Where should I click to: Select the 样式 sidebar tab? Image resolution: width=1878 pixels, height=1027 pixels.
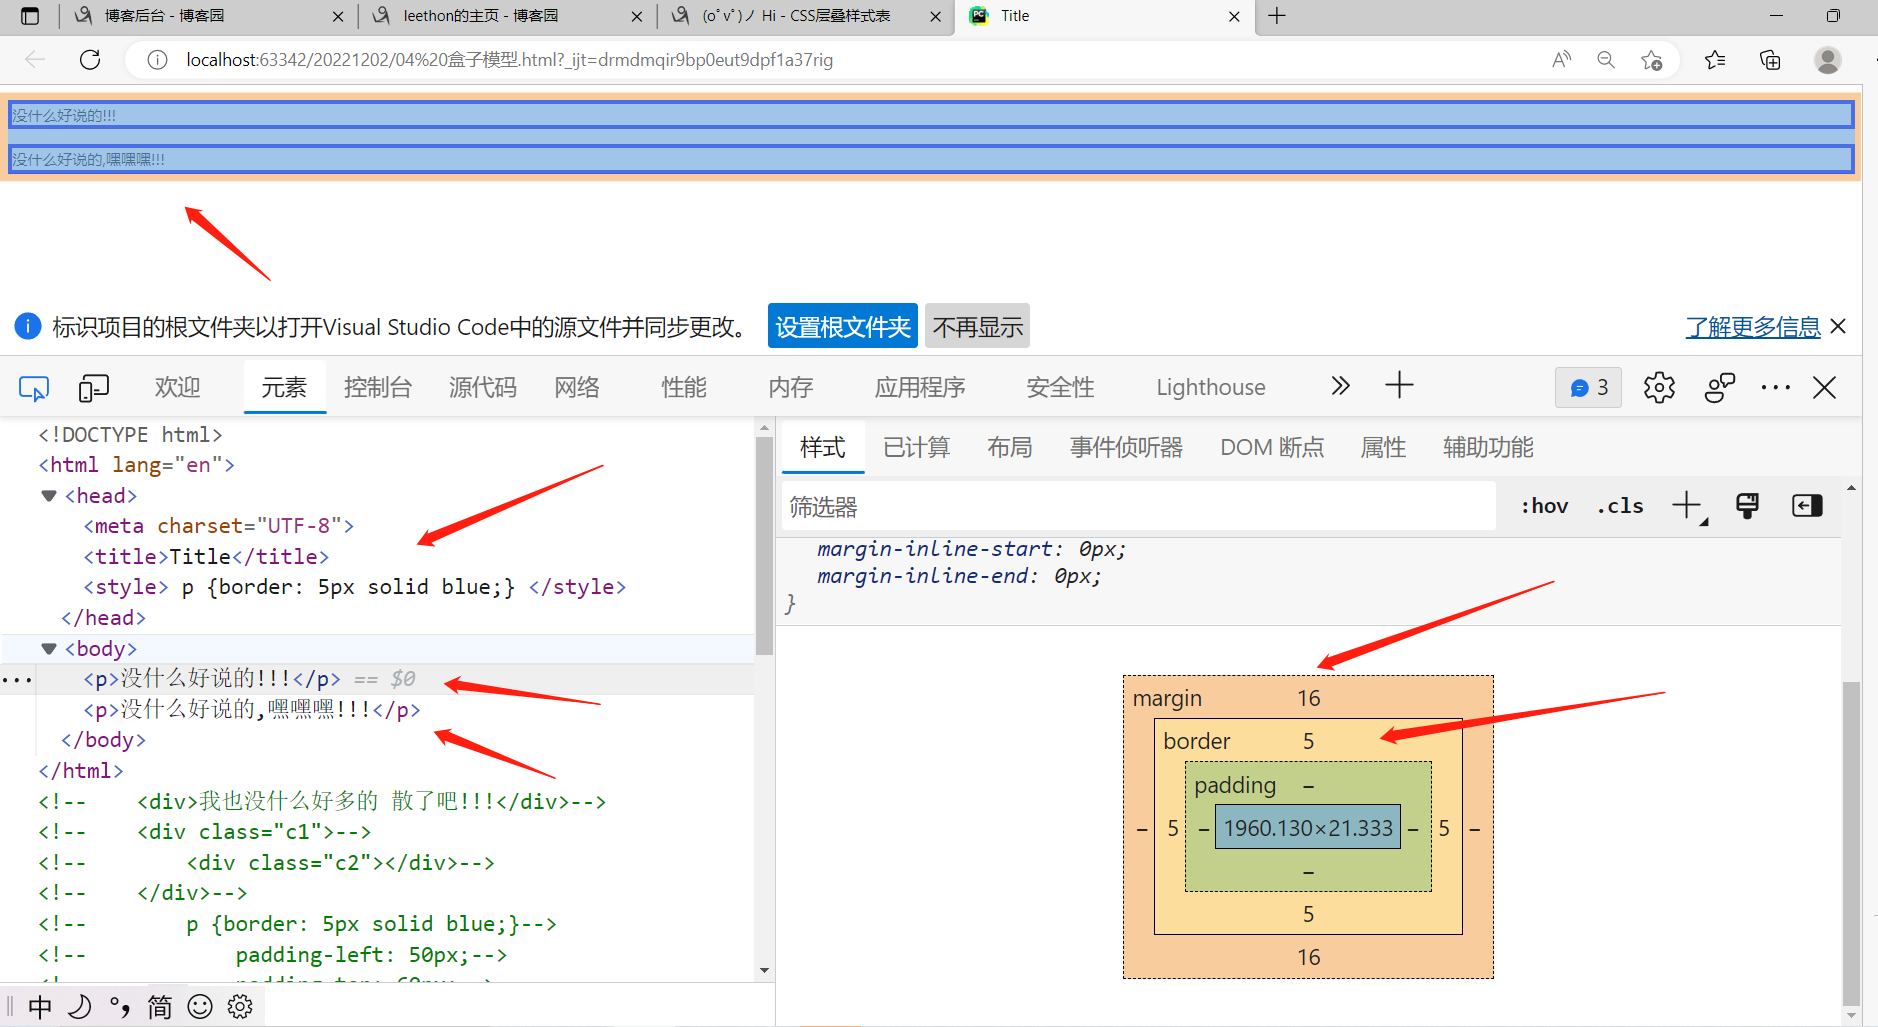click(823, 447)
